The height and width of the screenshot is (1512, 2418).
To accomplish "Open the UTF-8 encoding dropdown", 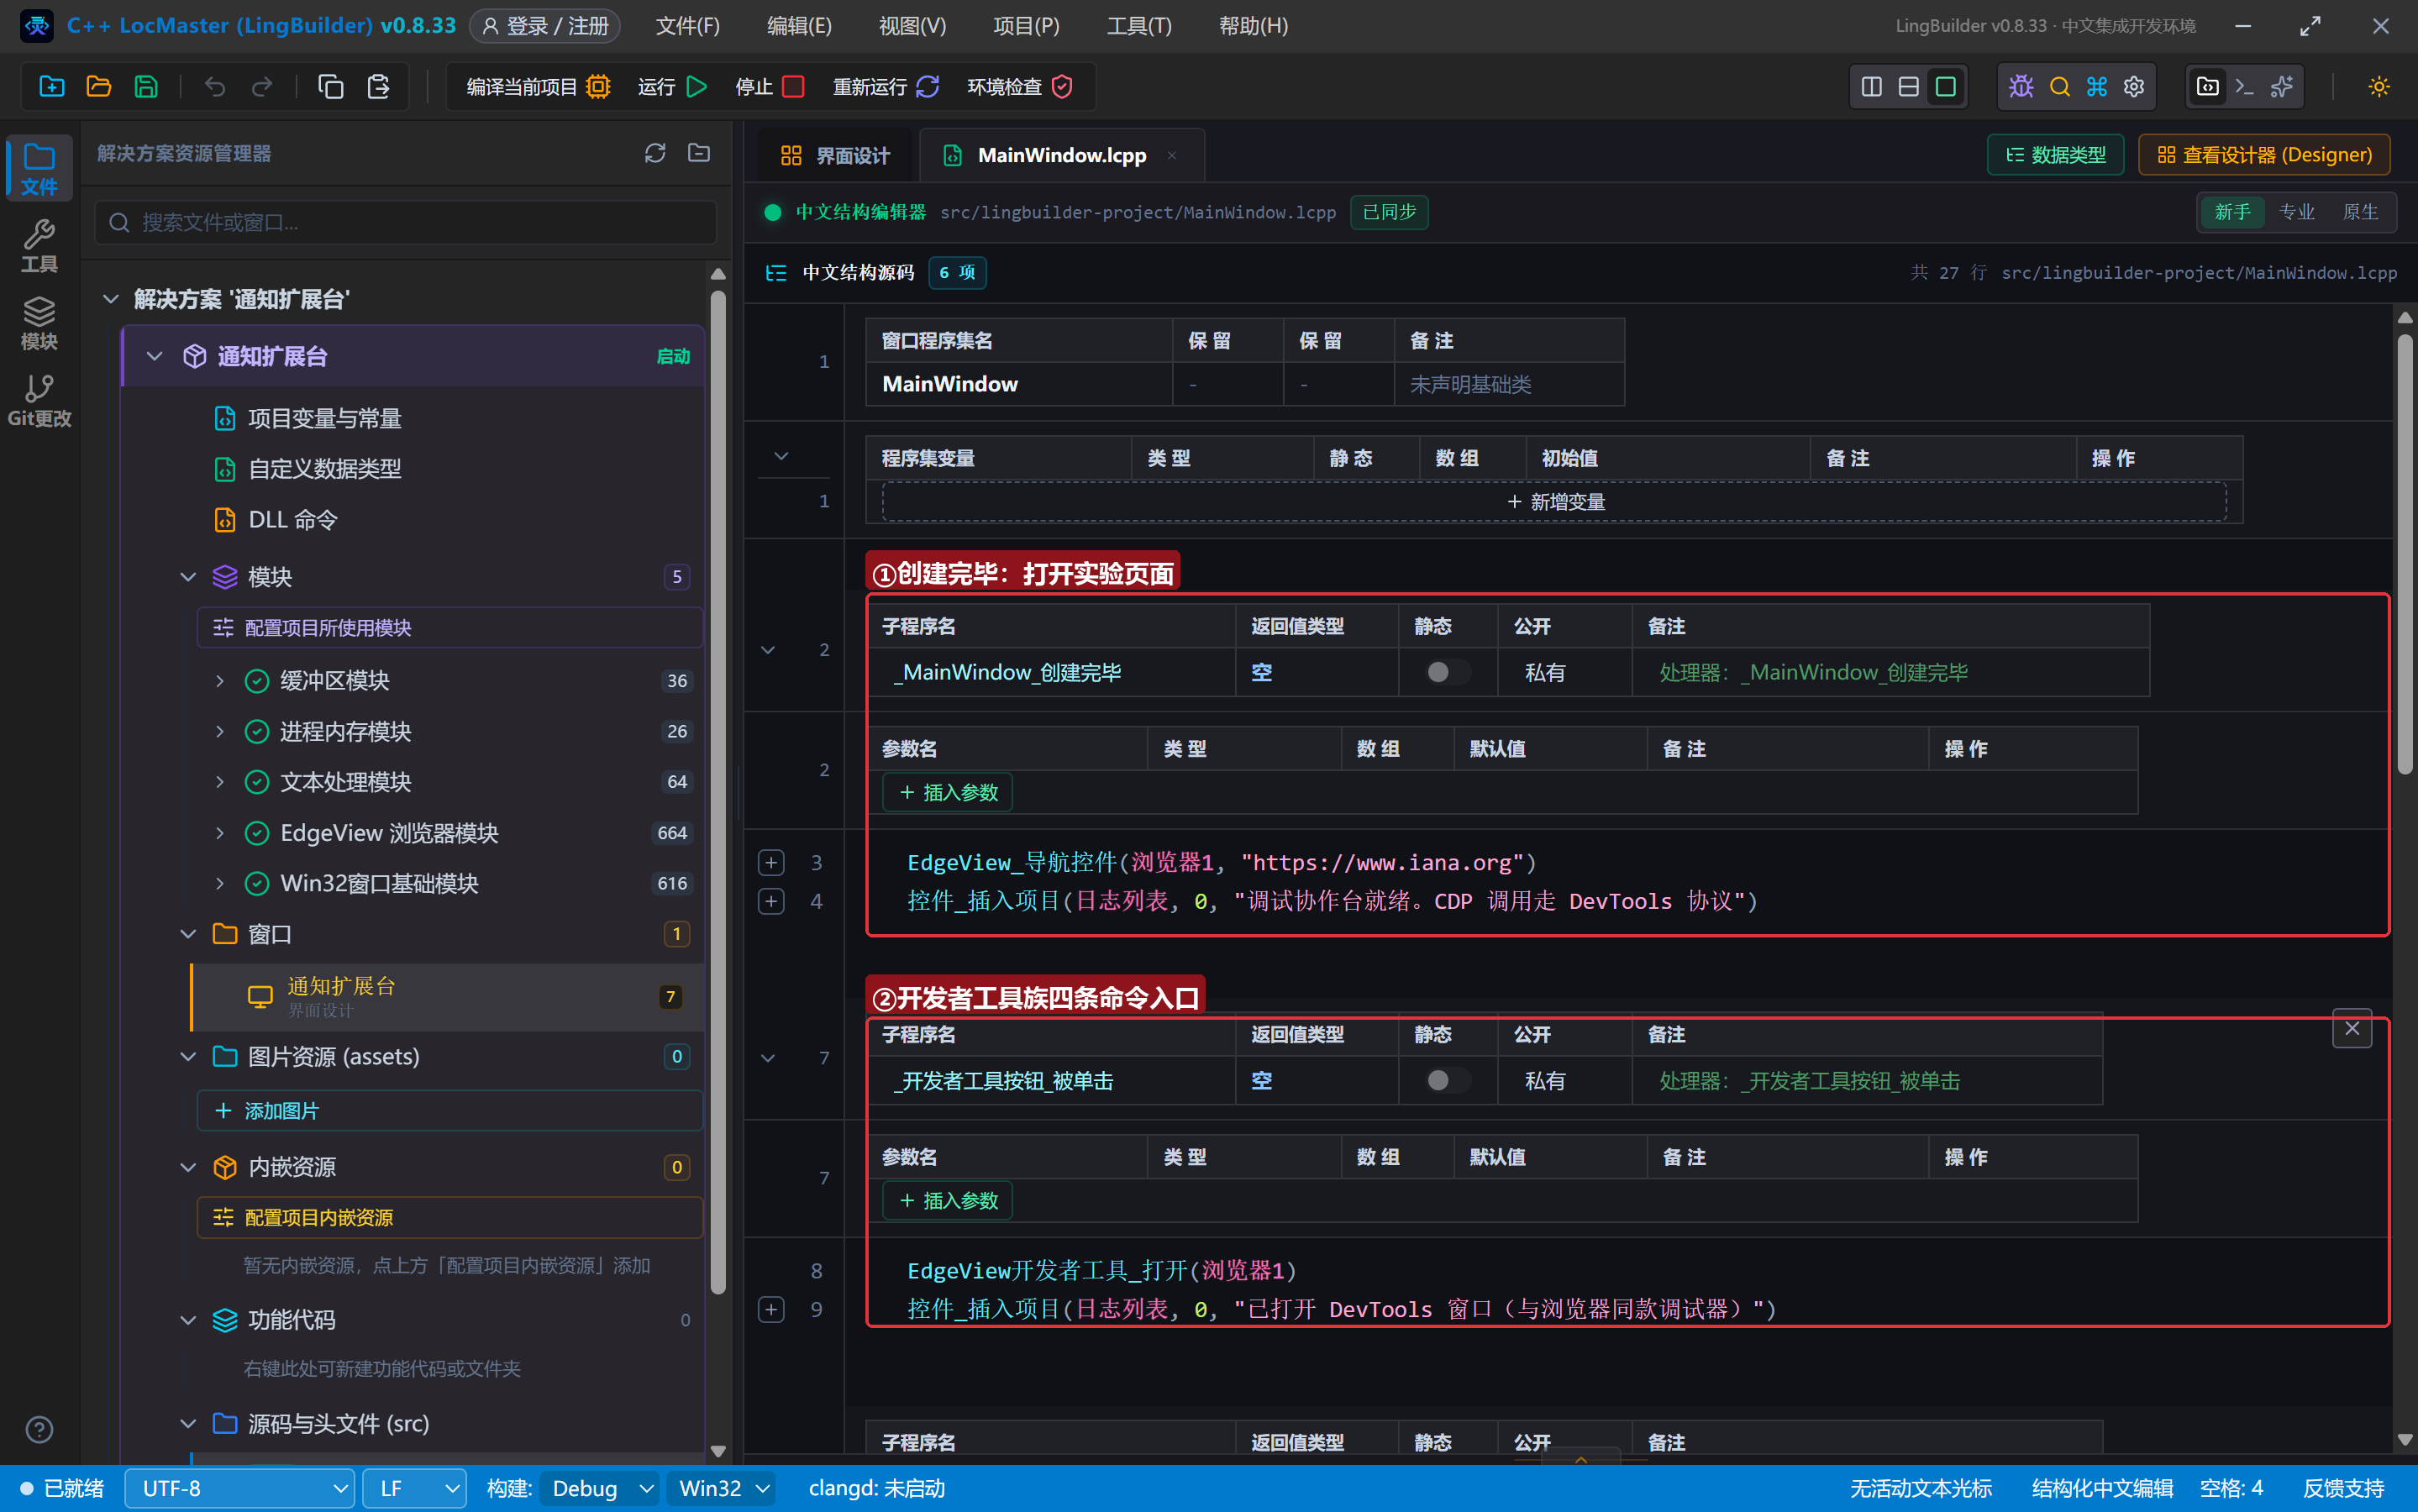I will 240,1488.
